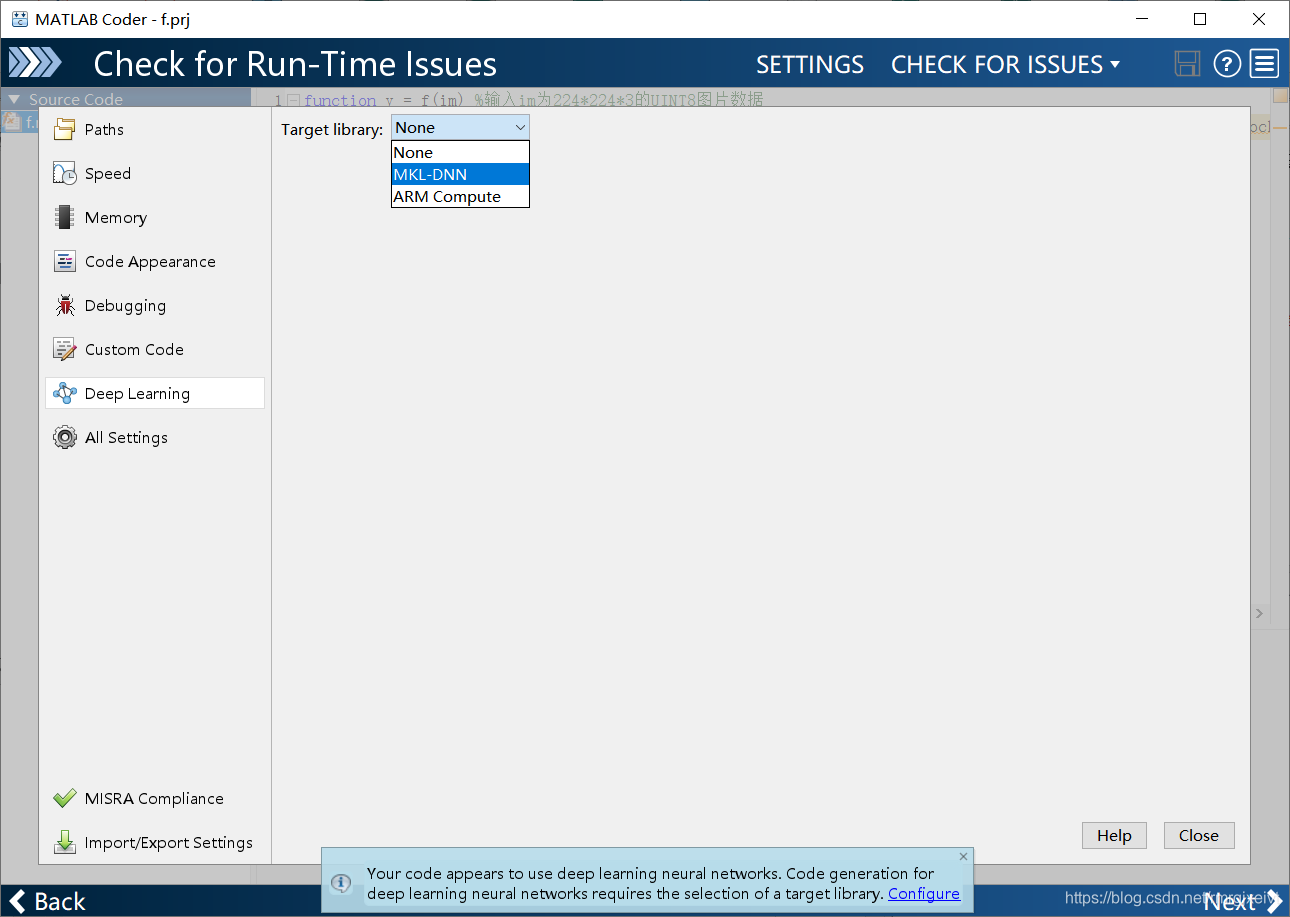The height and width of the screenshot is (917, 1290).
Task: Open the Paths settings category
Action: pos(155,129)
